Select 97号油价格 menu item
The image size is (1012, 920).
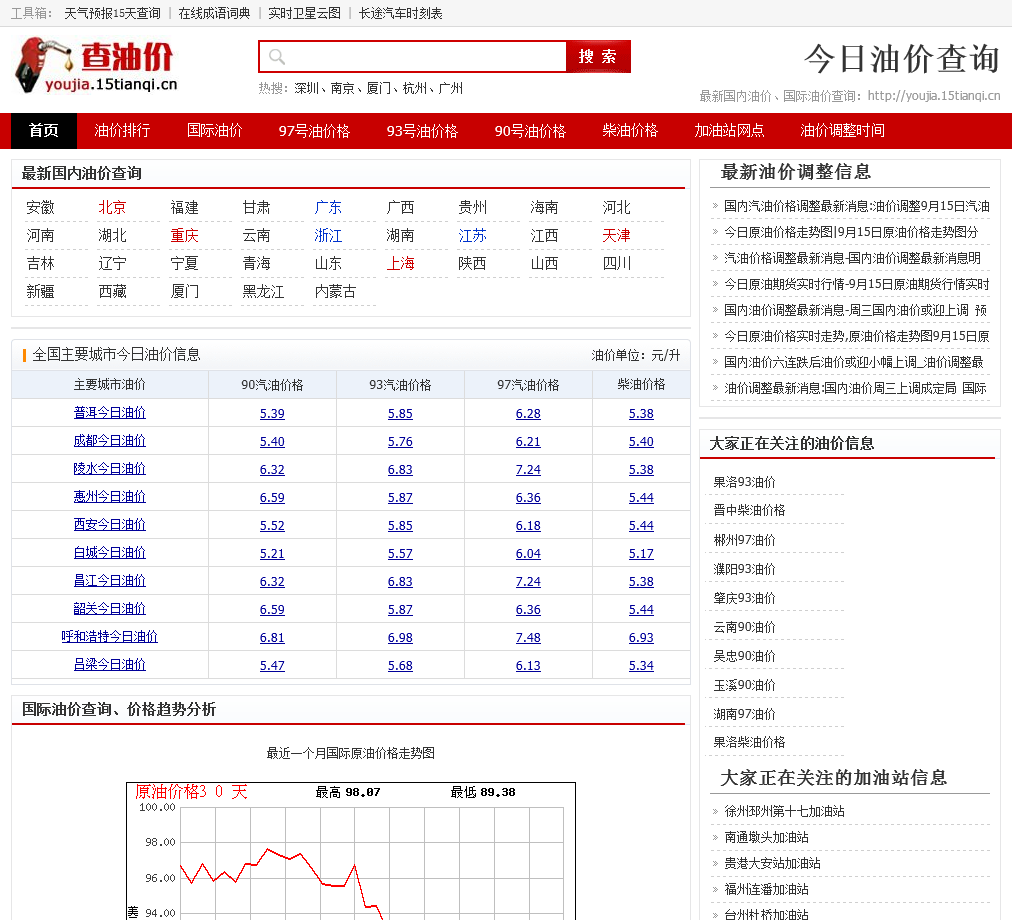314,131
